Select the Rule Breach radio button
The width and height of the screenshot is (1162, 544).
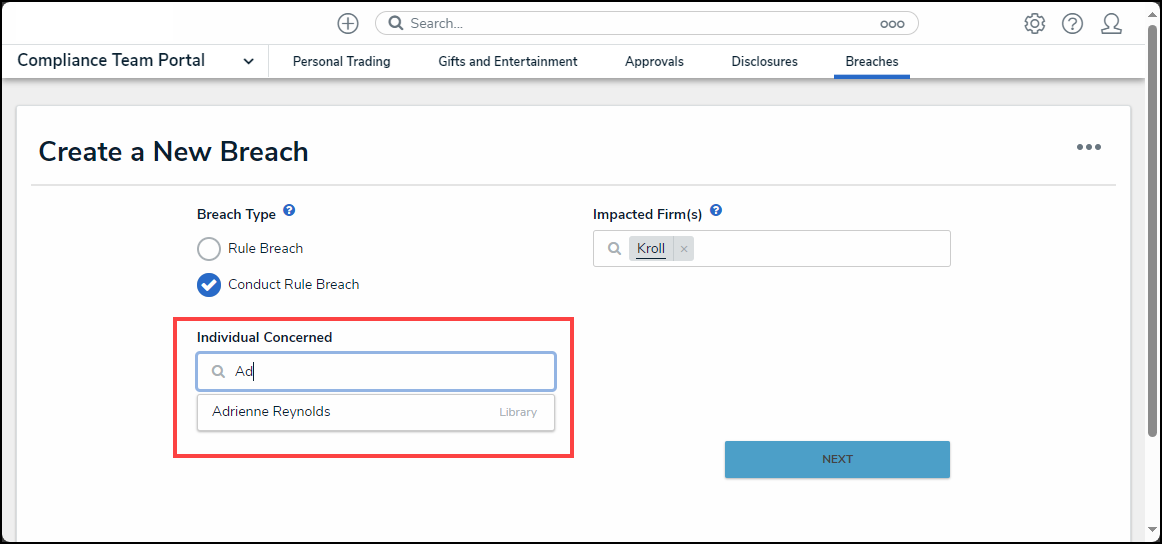[209, 249]
